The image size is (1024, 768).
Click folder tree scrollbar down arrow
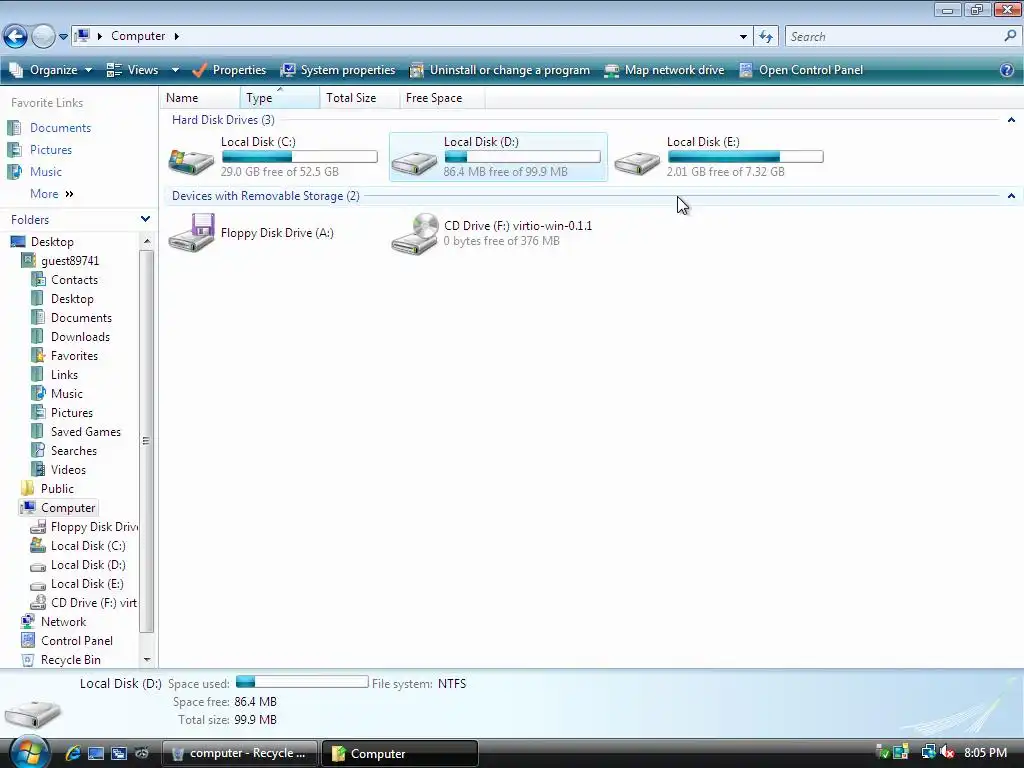coord(147,660)
